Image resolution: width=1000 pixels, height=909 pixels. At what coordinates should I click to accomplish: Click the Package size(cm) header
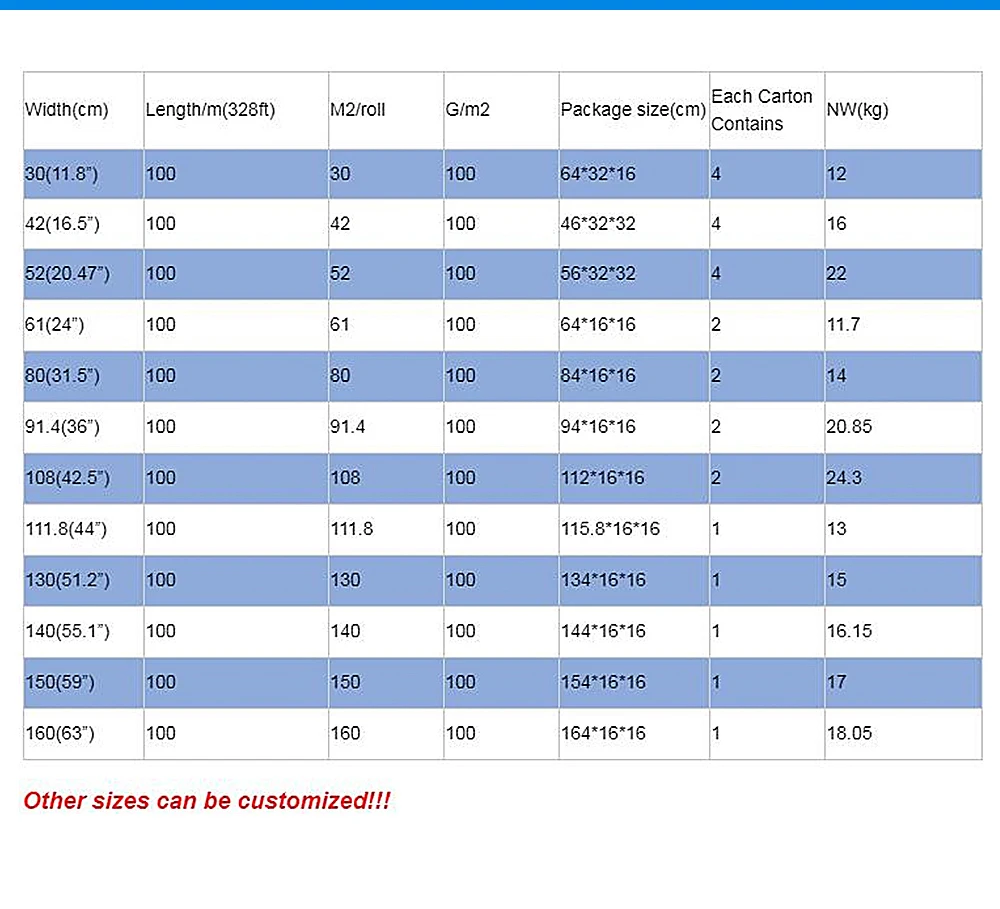tap(633, 110)
